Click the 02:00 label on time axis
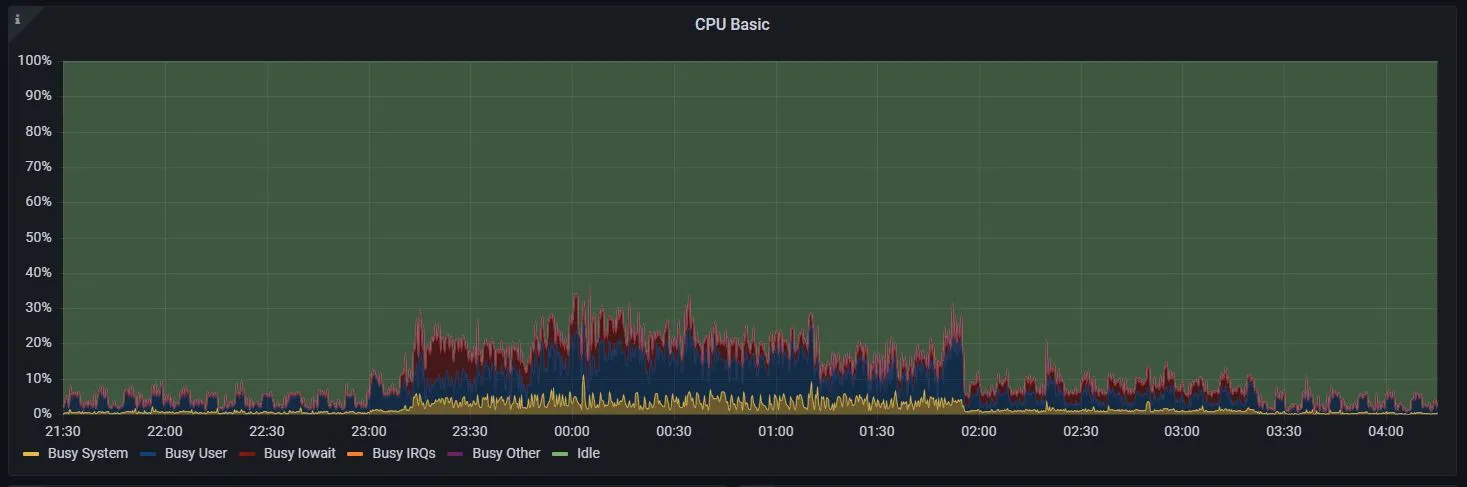1467x487 pixels. click(x=978, y=432)
